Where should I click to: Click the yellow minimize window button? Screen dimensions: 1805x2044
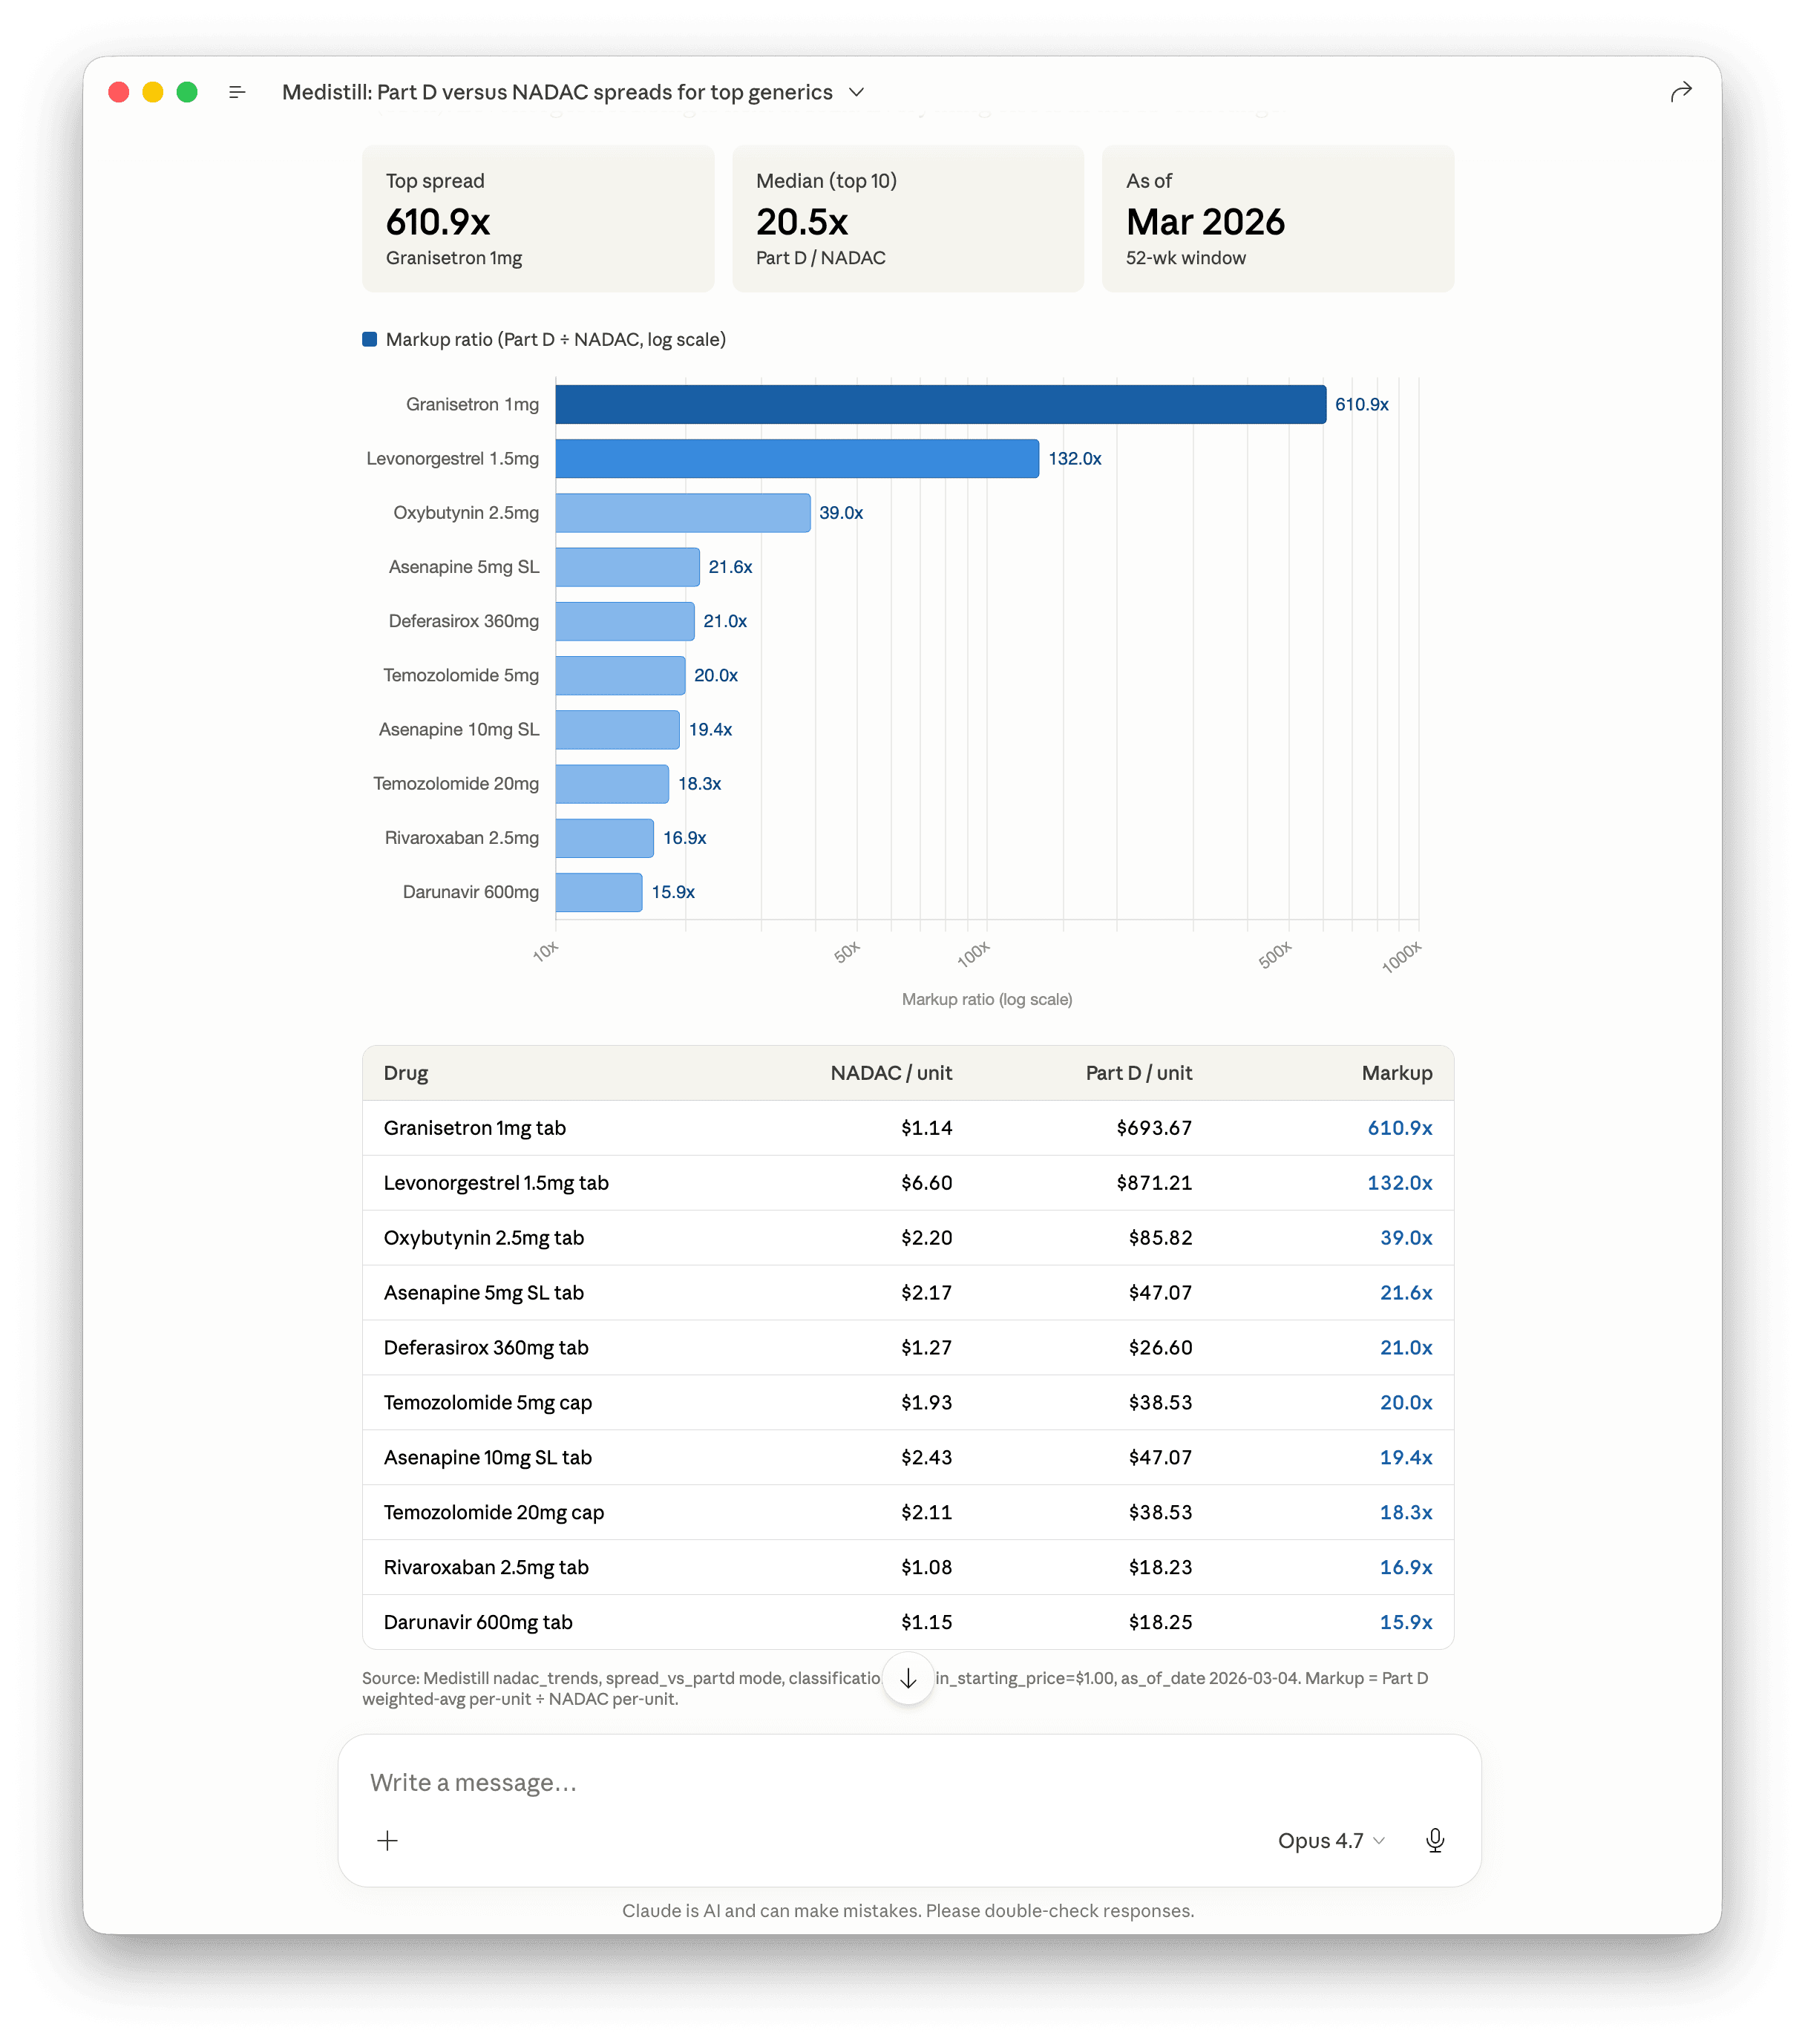(153, 92)
